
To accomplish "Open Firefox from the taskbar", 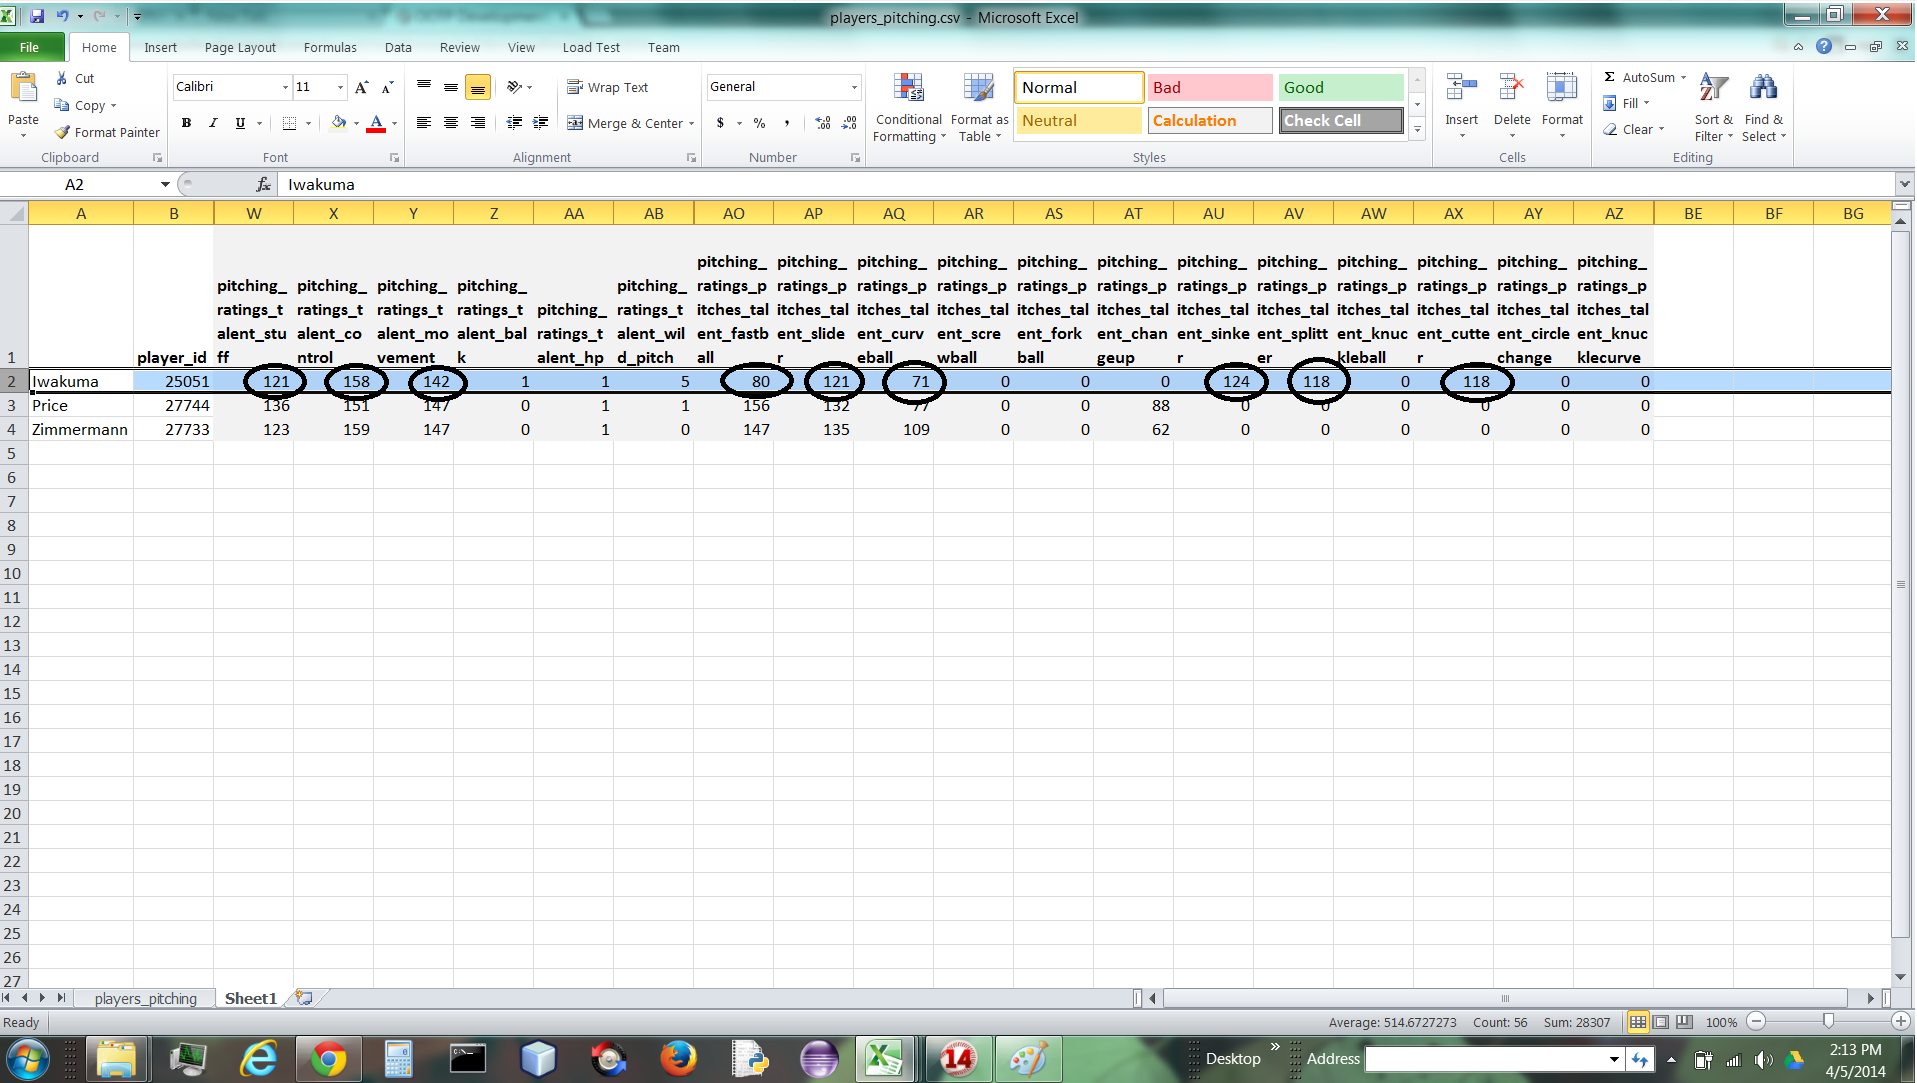I will click(678, 1058).
